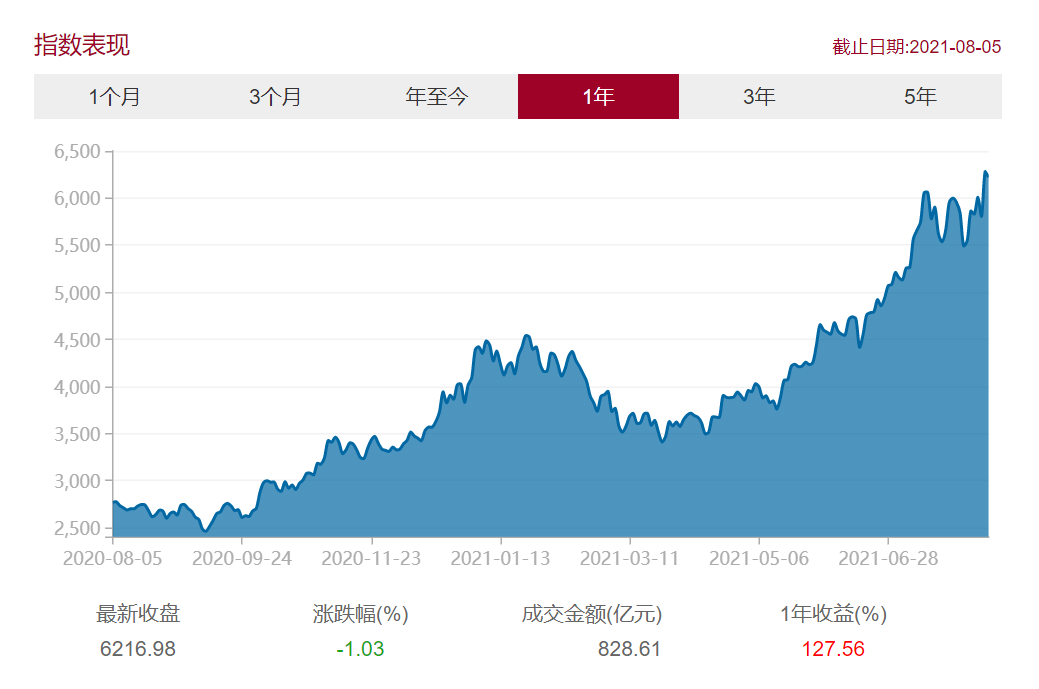Click the 5,000 y-axis label
Screen dimensions: 1039x689
click(x=77, y=293)
